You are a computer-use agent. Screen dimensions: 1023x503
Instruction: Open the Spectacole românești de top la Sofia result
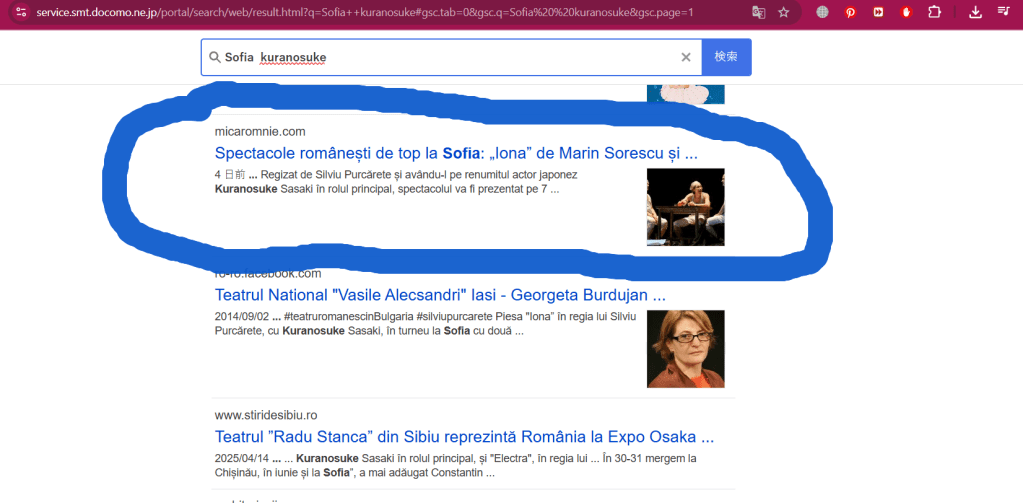pyautogui.click(x=456, y=153)
